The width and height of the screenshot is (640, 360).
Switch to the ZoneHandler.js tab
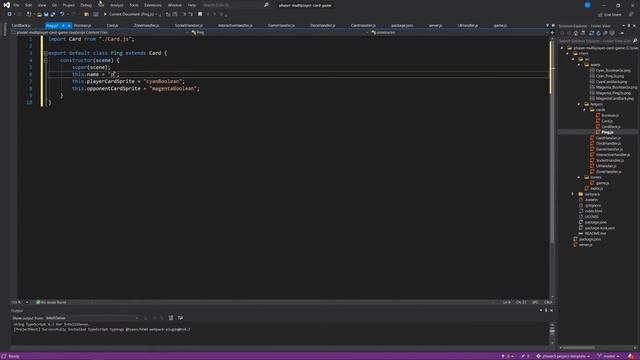tap(147, 25)
